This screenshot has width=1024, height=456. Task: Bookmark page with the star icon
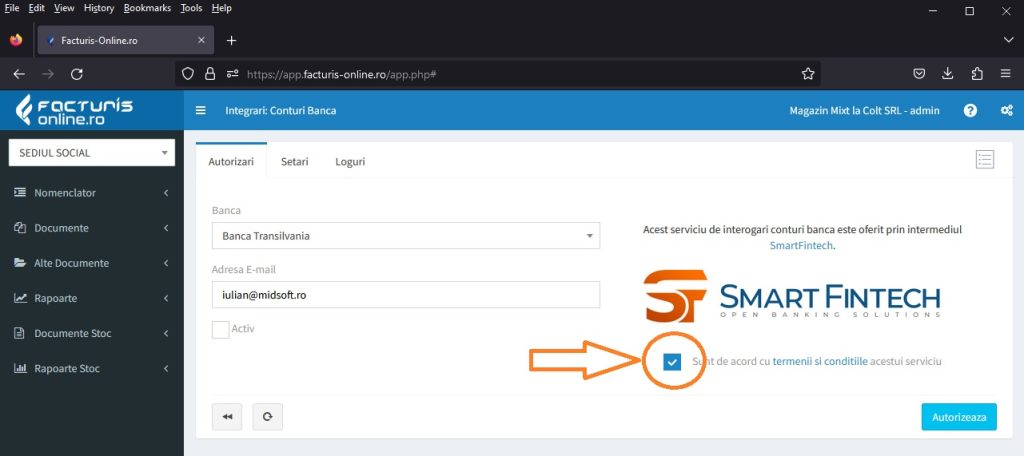pos(808,74)
